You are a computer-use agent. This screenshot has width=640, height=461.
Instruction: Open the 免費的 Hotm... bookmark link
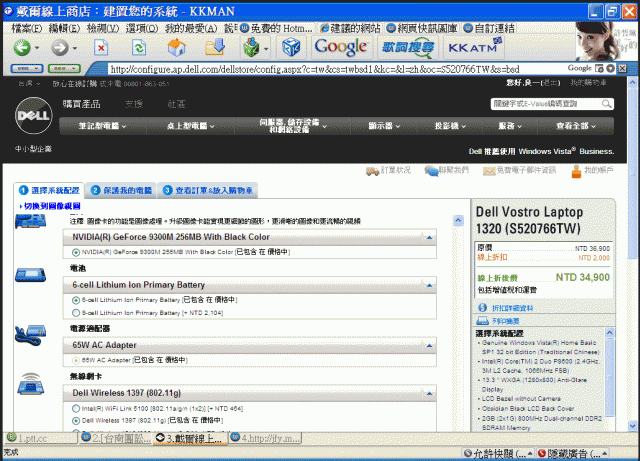coord(276,28)
